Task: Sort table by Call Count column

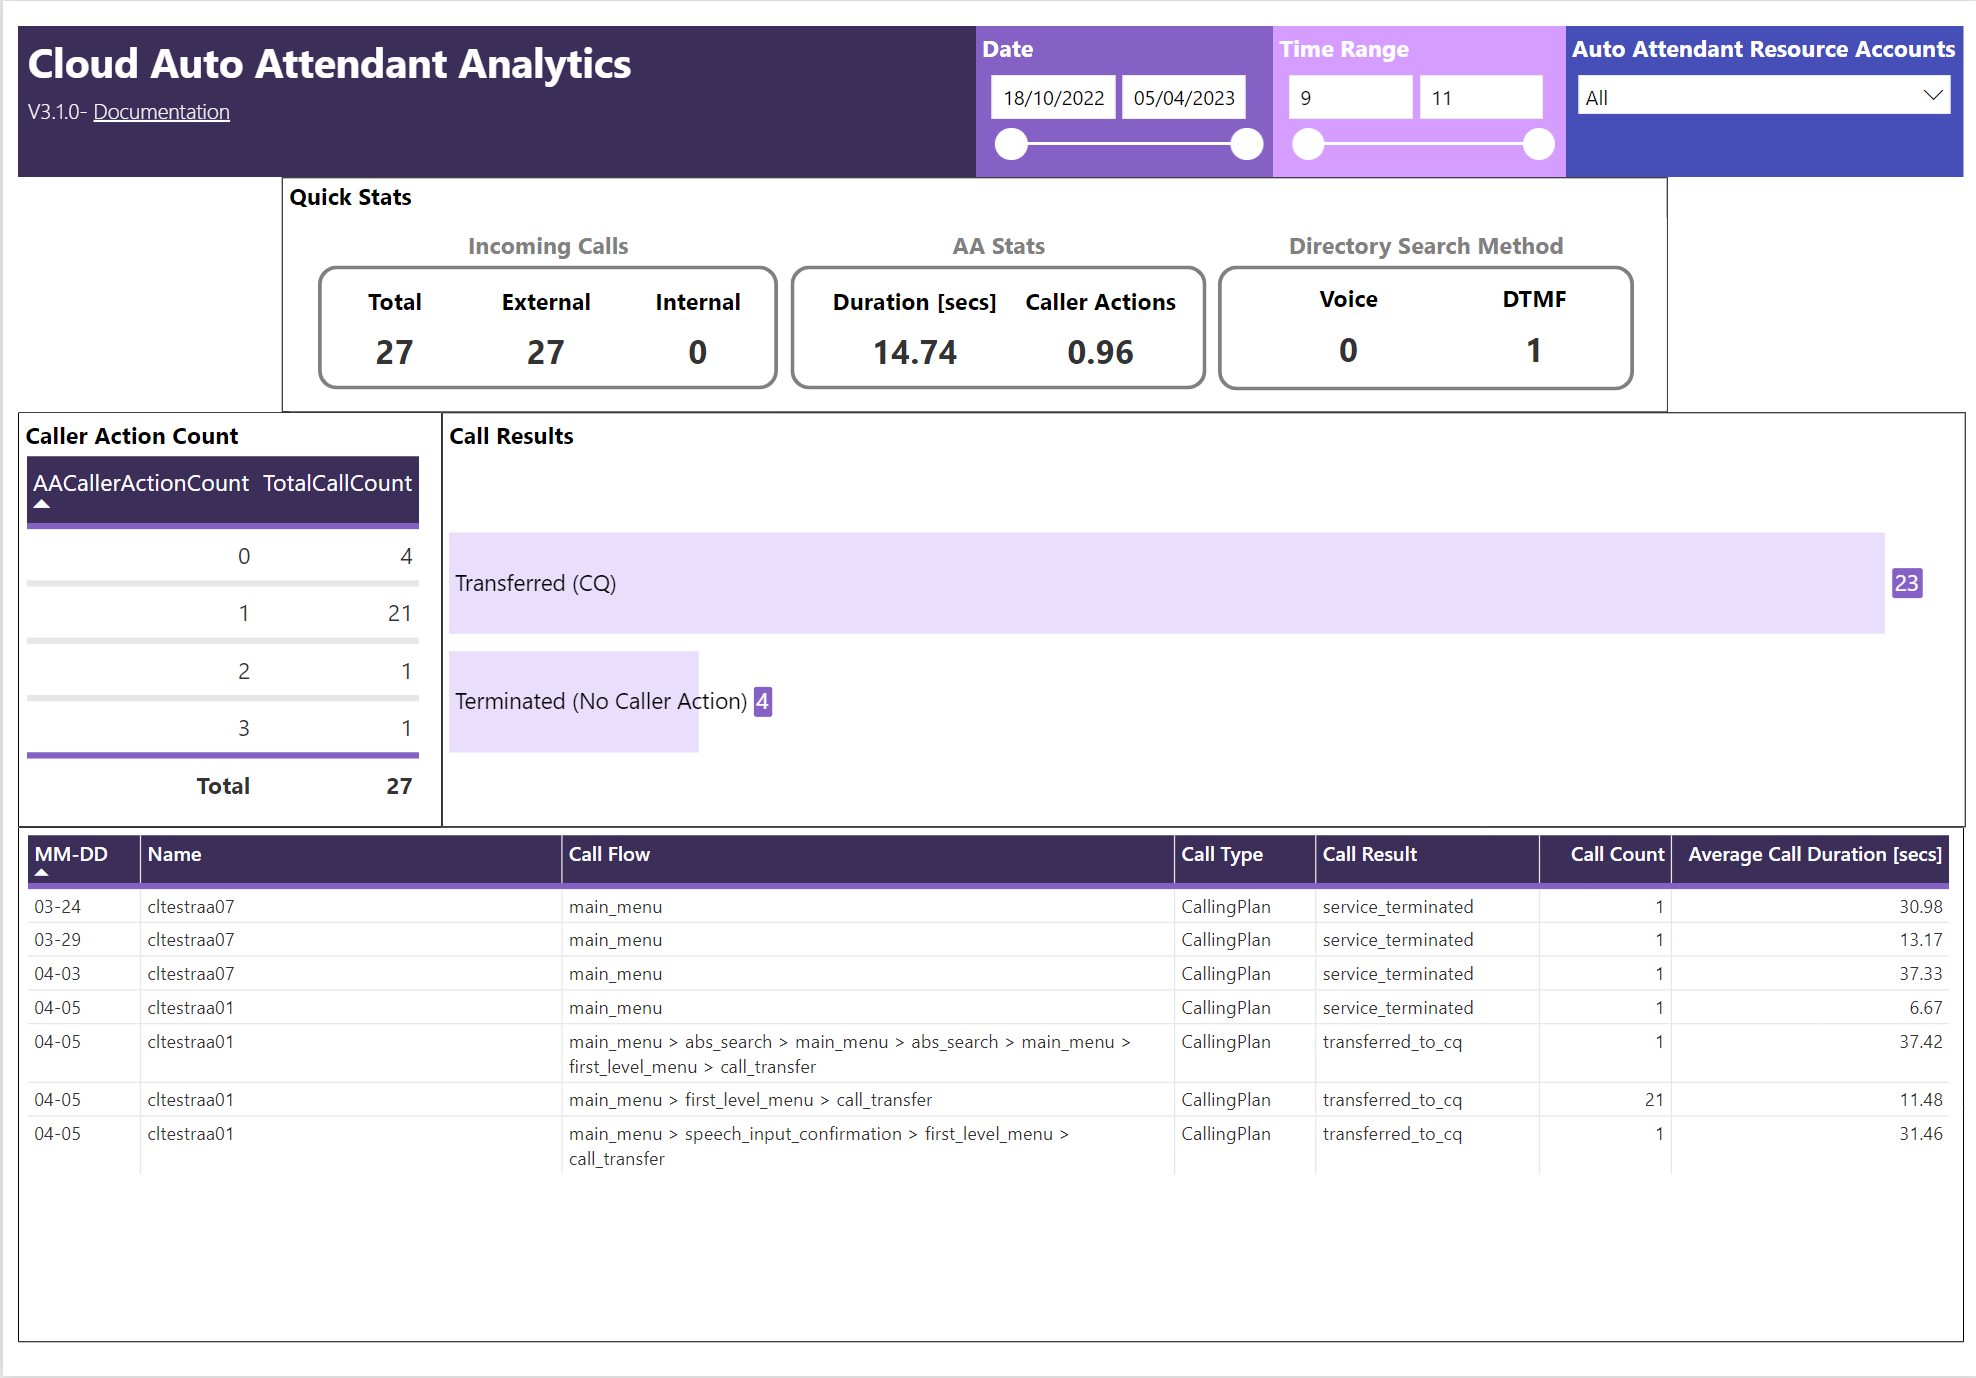Action: [x=1616, y=855]
